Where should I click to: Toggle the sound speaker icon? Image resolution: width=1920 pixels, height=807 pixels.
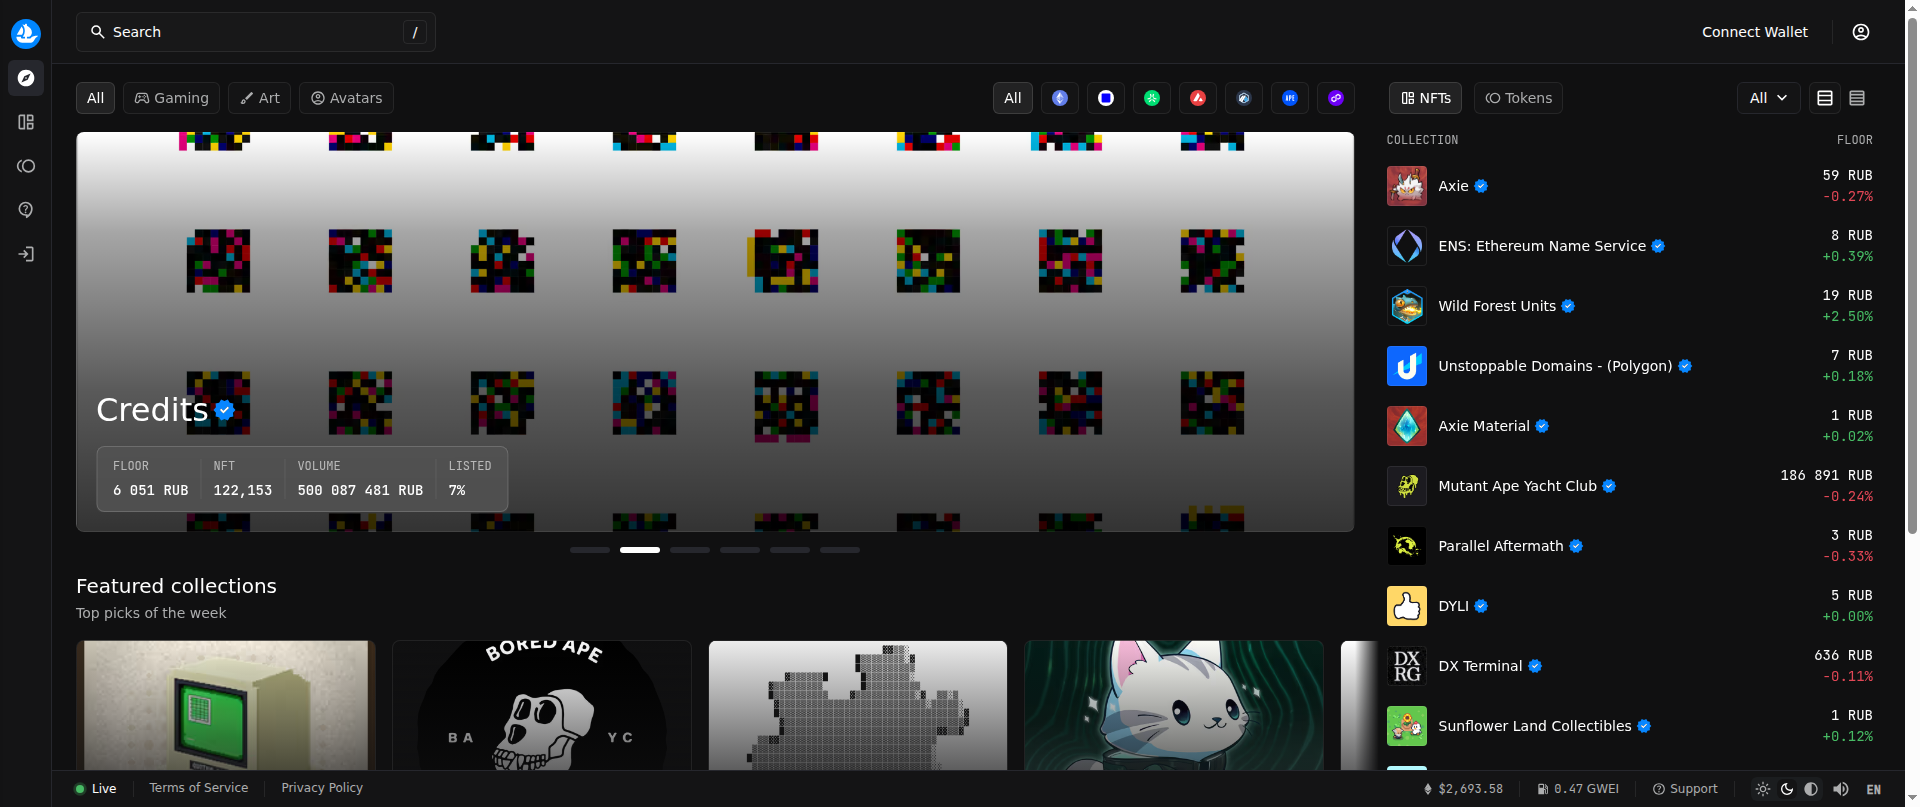1841,789
